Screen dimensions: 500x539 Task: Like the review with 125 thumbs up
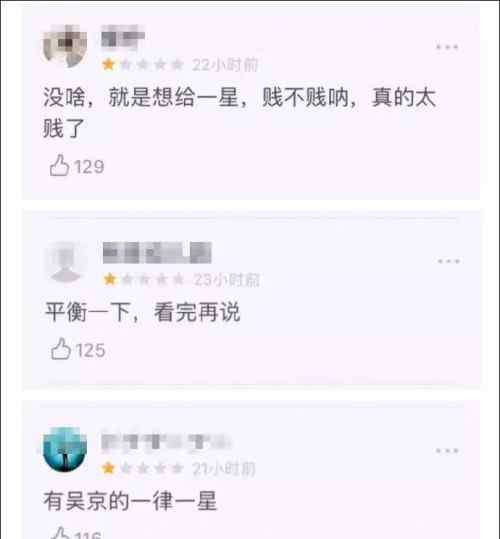point(61,349)
